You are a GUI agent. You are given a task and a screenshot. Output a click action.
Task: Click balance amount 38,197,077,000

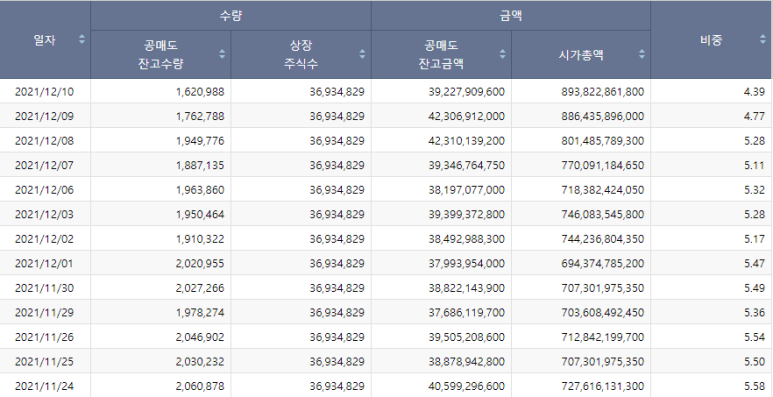pos(466,190)
